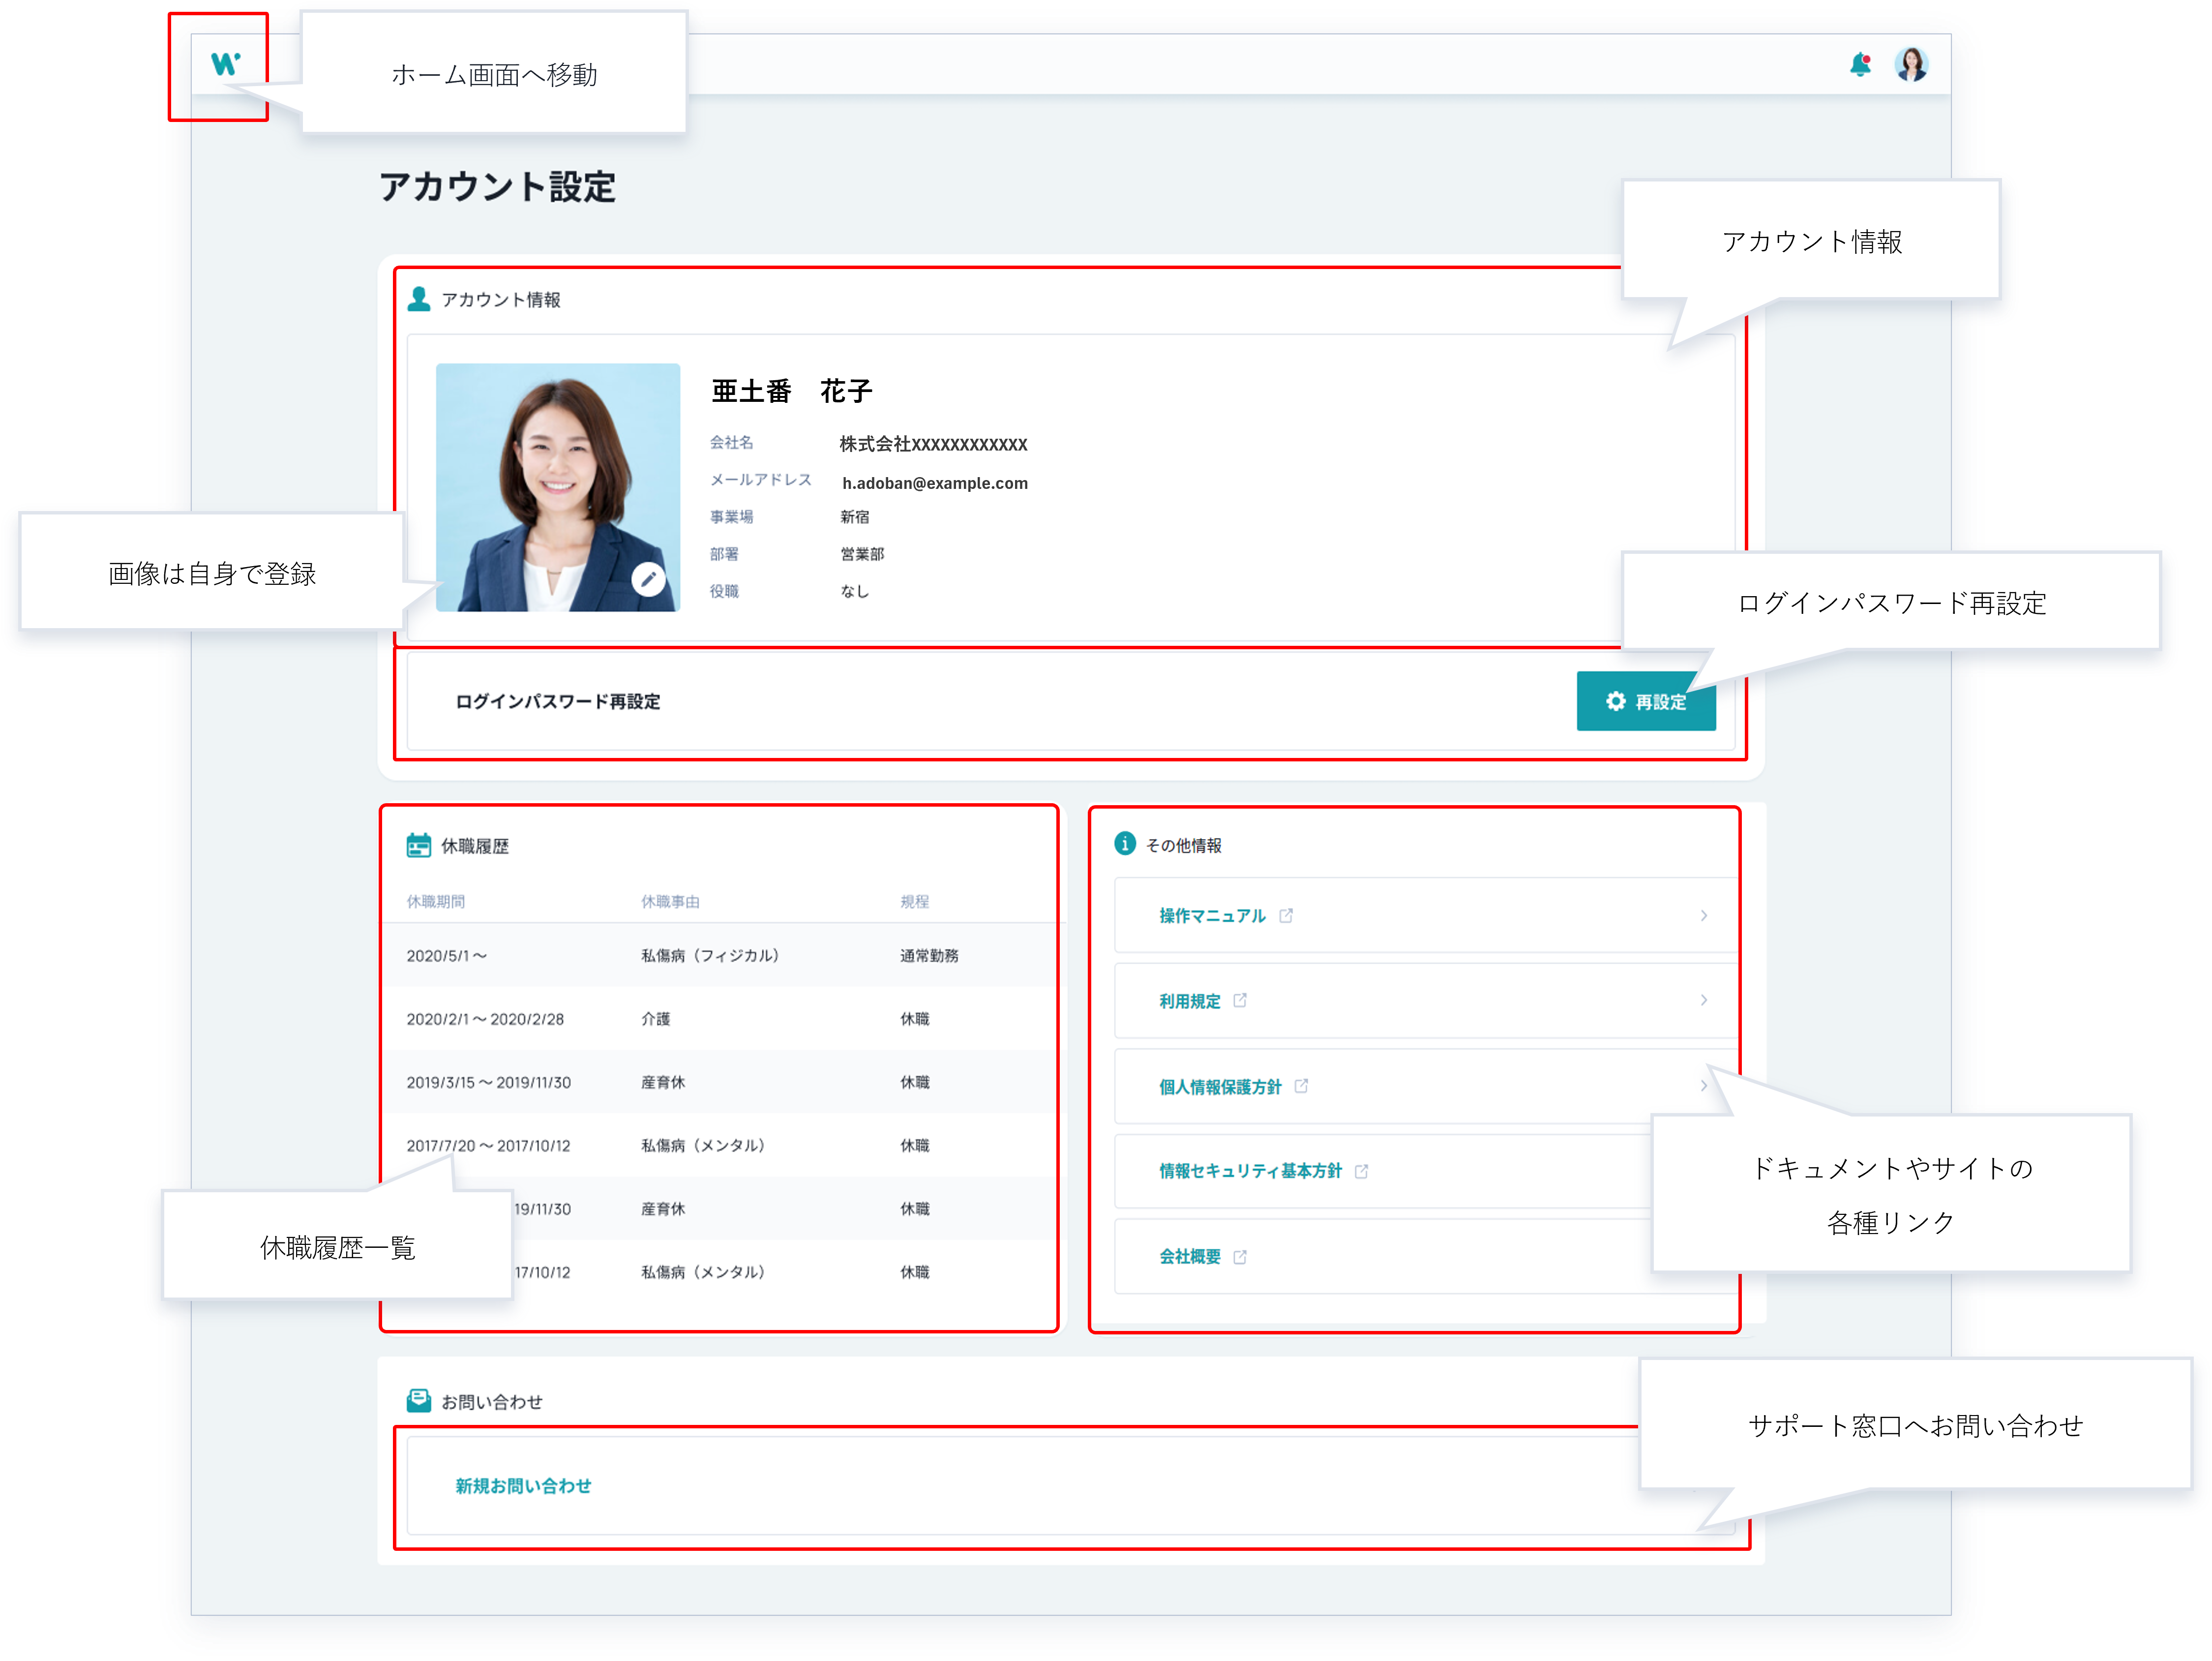Click external-link icon next to 会社概要
Screen dimensions: 2212x1661
point(1240,1256)
